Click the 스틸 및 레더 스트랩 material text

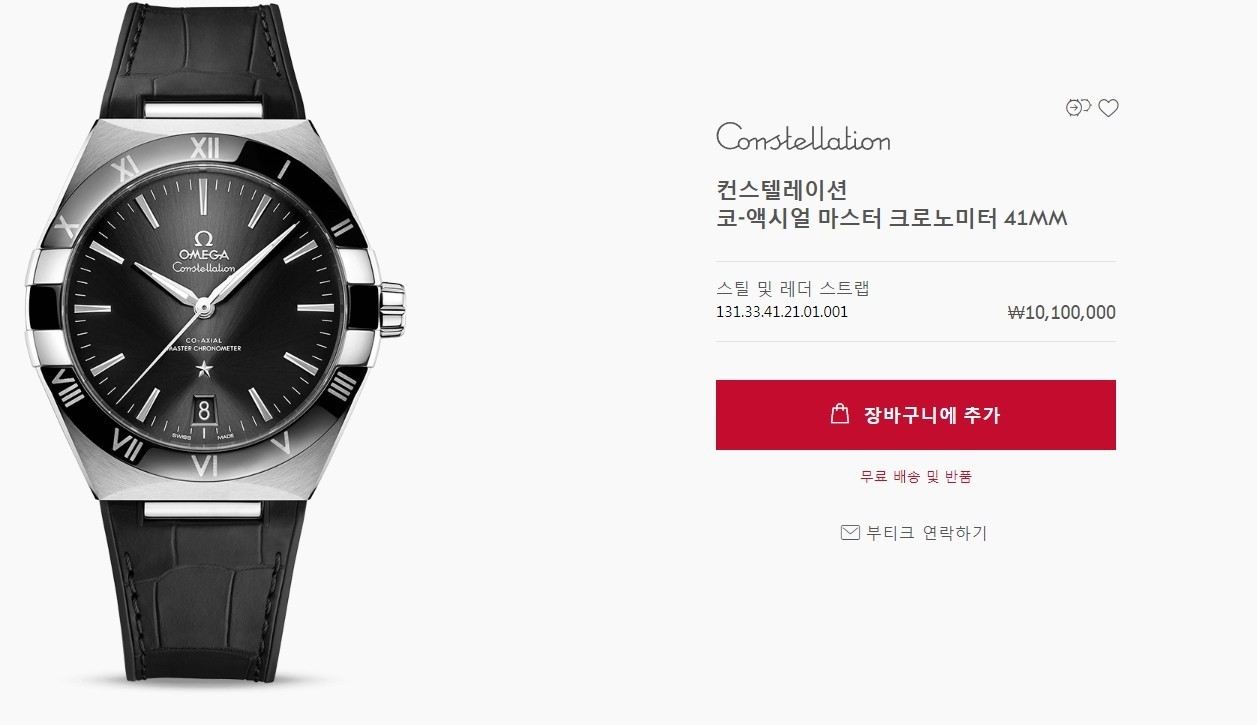click(x=793, y=289)
